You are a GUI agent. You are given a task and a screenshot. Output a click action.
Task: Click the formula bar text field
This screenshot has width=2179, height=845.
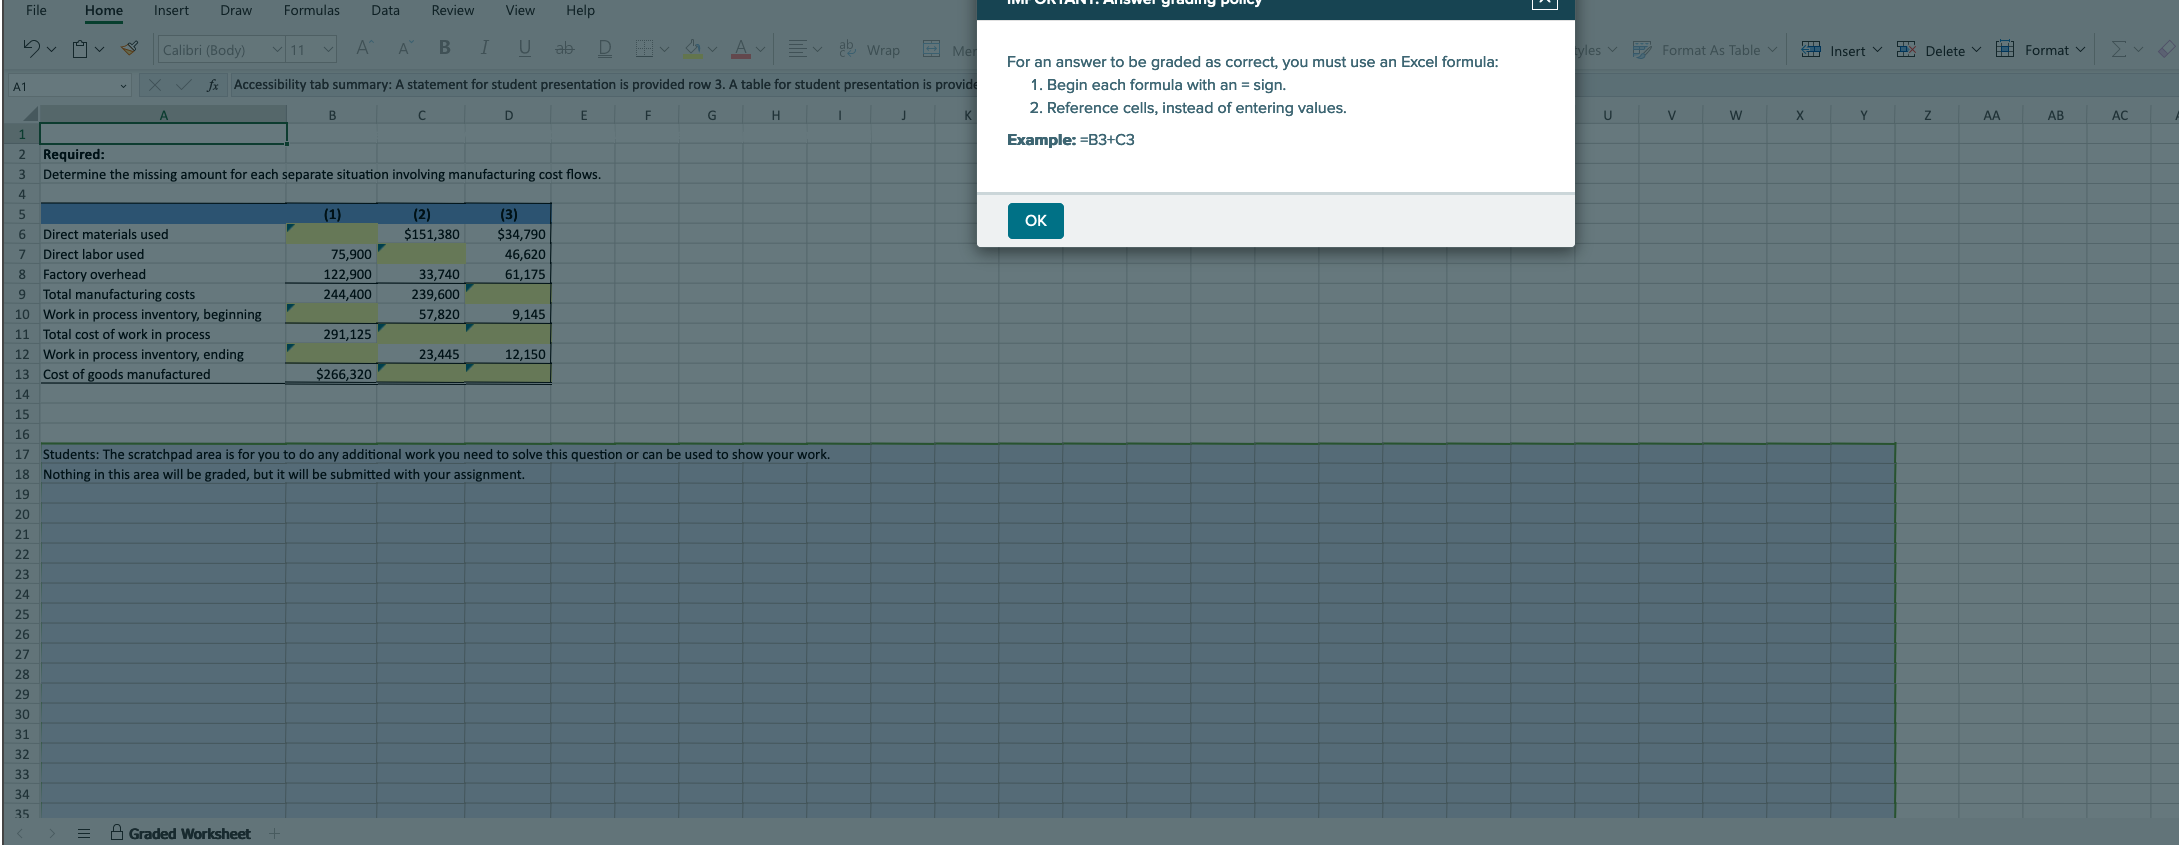coord(604,85)
